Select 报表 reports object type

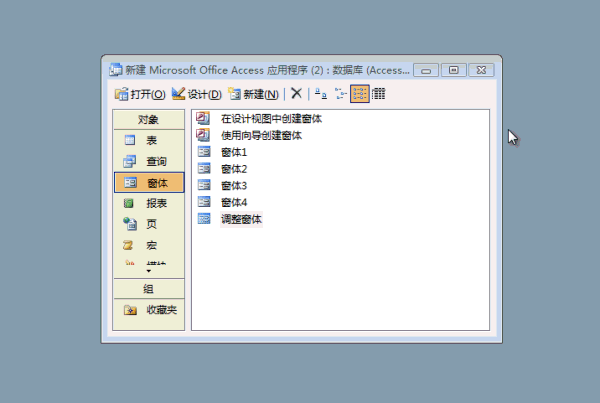(x=149, y=203)
